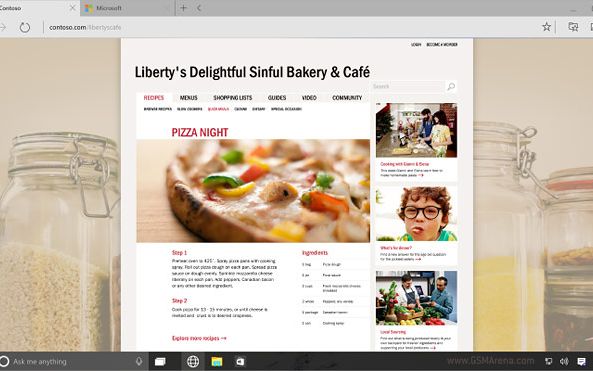The width and height of the screenshot is (593, 371).
Task: Click the Explore more recipes link
Action: click(x=199, y=338)
